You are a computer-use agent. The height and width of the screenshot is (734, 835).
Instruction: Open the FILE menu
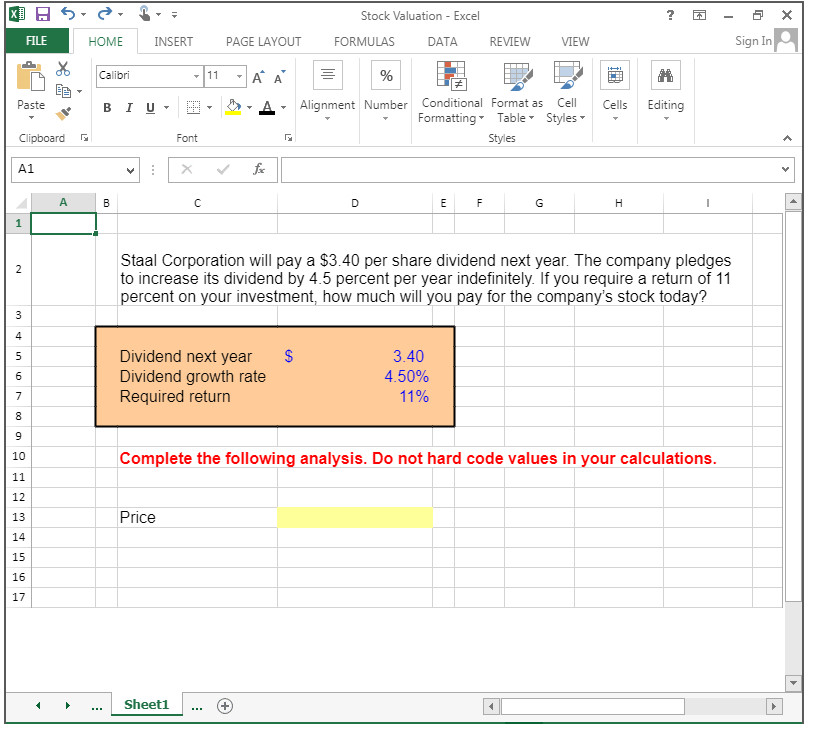[36, 41]
